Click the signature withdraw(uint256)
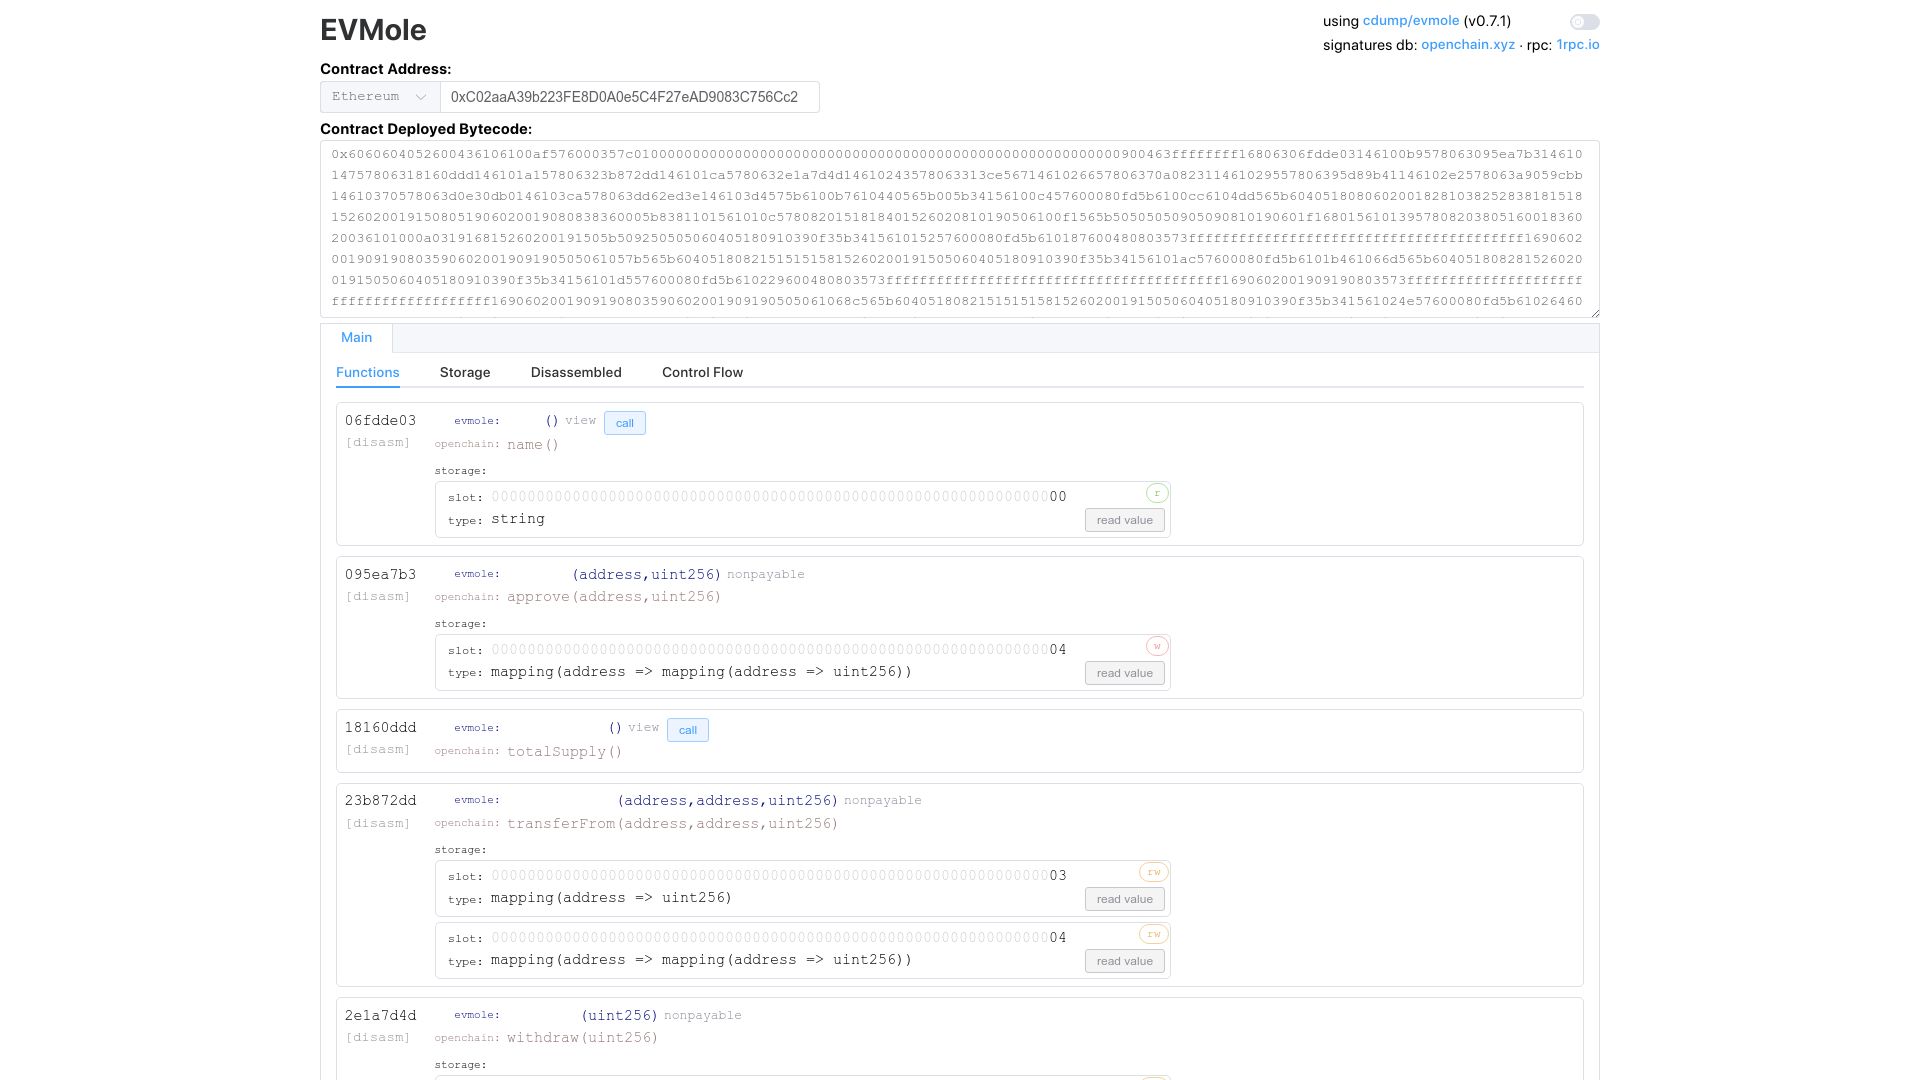 (583, 1038)
